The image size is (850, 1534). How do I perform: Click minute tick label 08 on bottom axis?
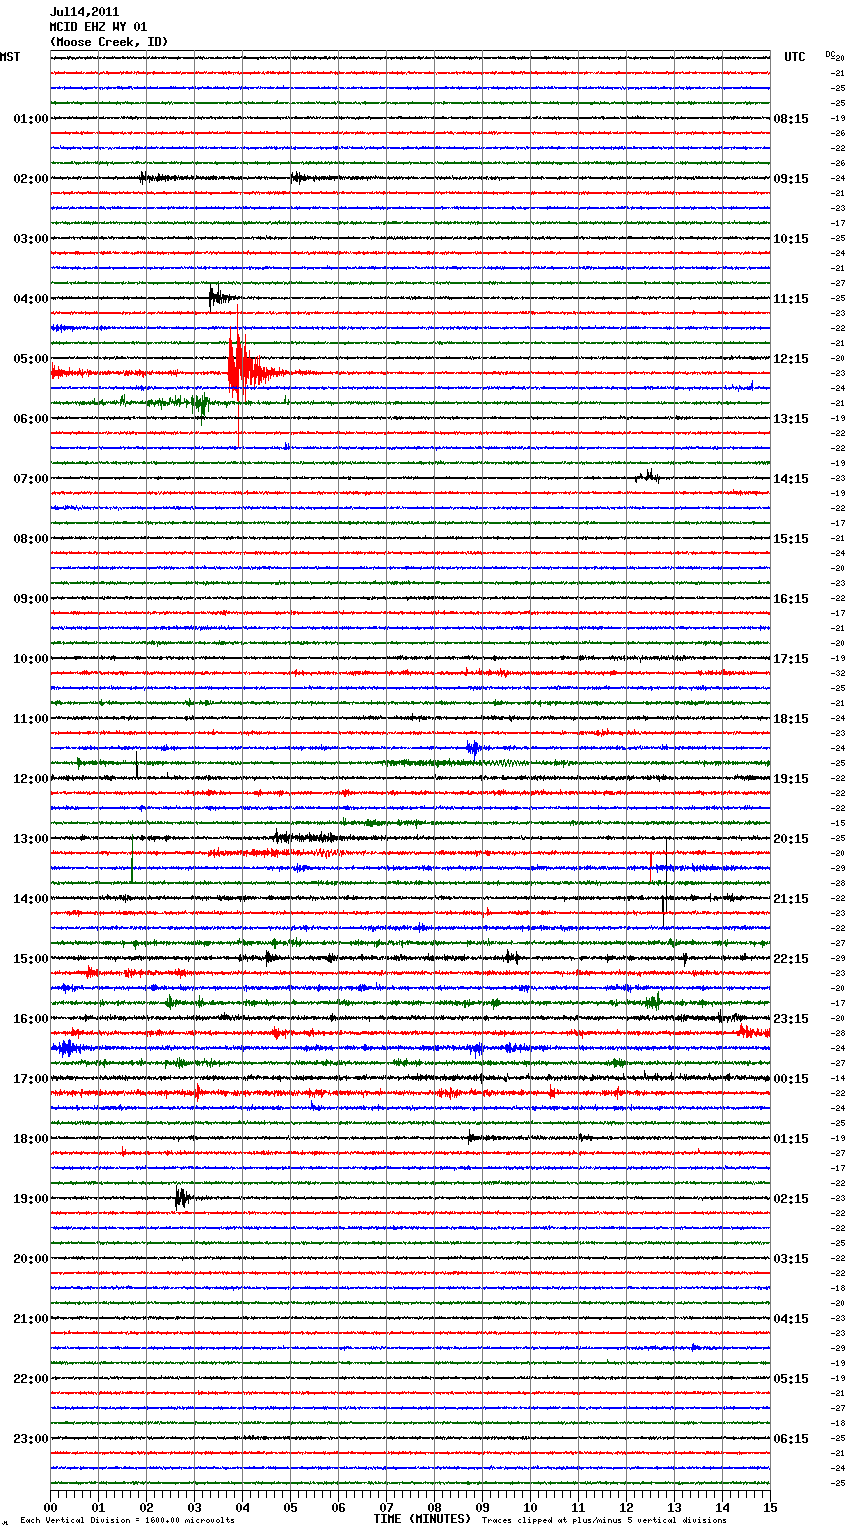[434, 1507]
